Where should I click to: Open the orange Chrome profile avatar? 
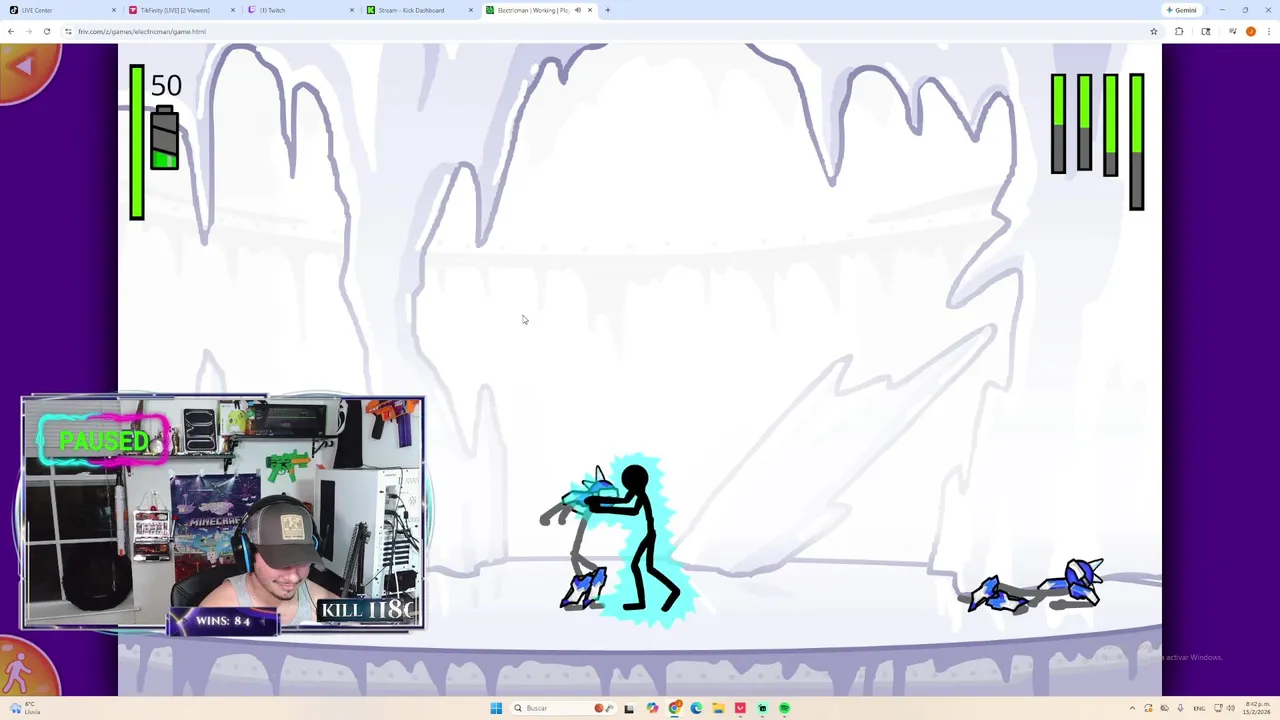pyautogui.click(x=1250, y=31)
